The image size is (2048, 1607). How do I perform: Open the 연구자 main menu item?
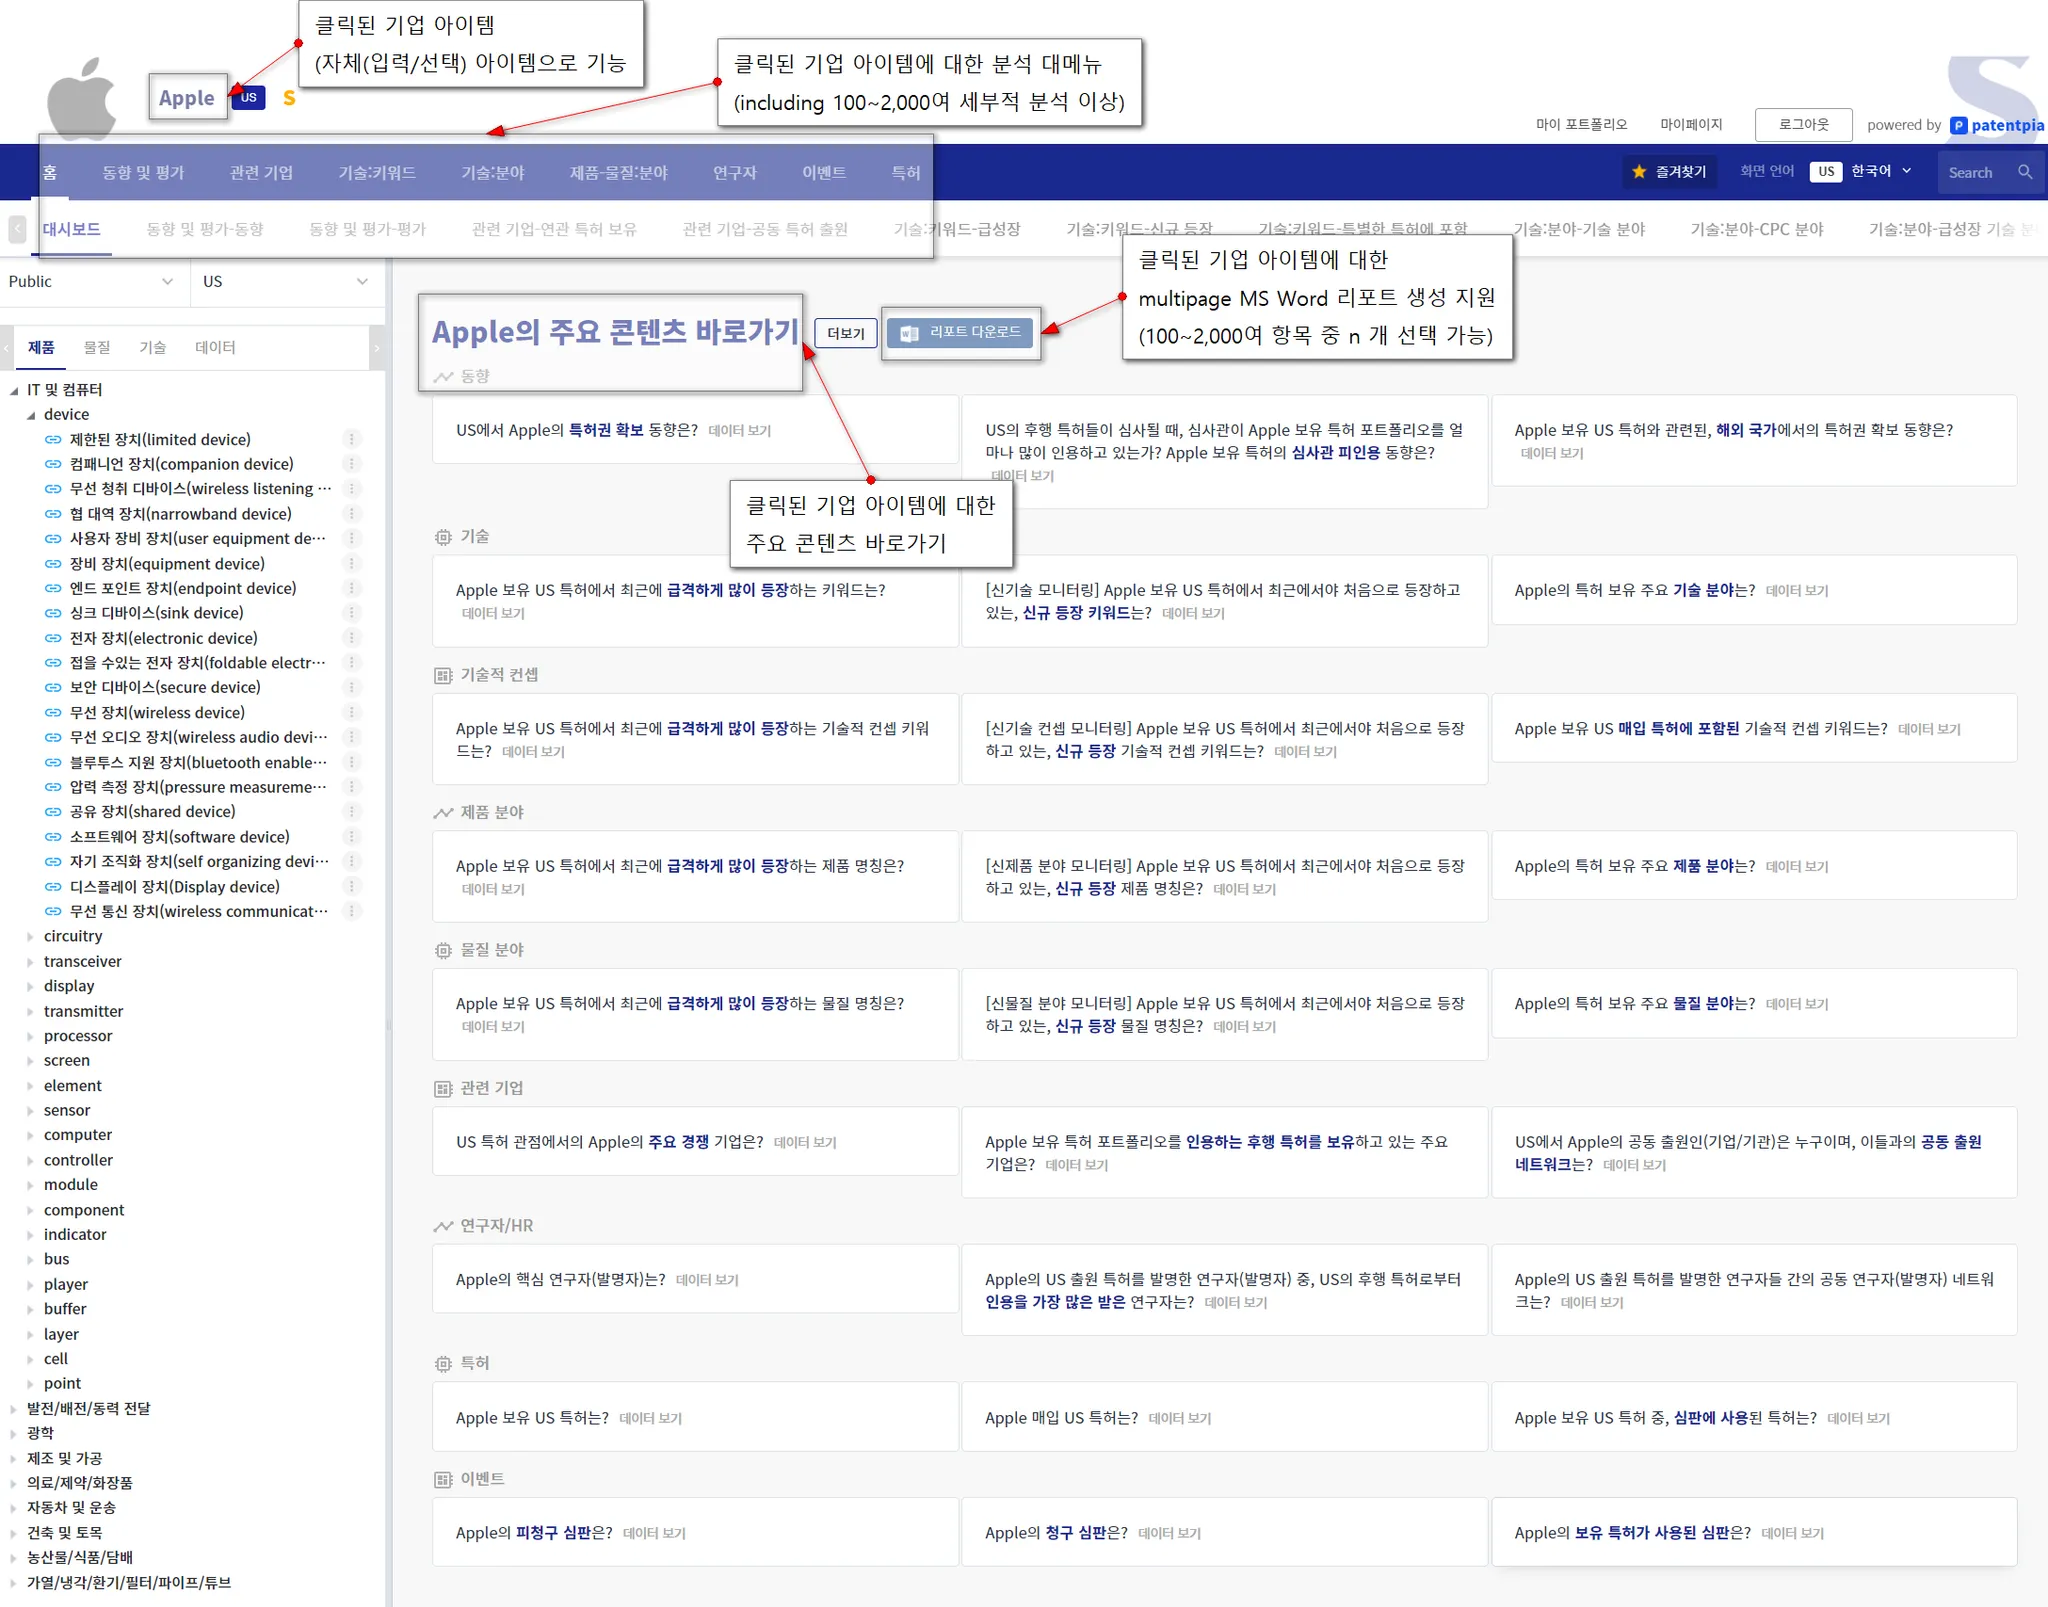(x=734, y=173)
